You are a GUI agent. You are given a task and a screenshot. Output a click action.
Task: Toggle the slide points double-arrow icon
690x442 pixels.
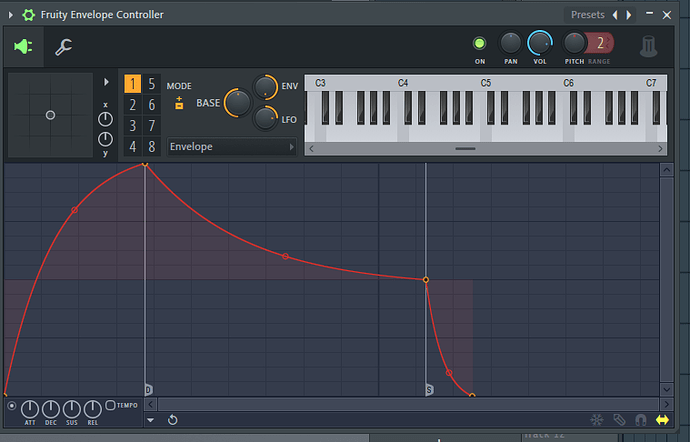(x=662, y=420)
